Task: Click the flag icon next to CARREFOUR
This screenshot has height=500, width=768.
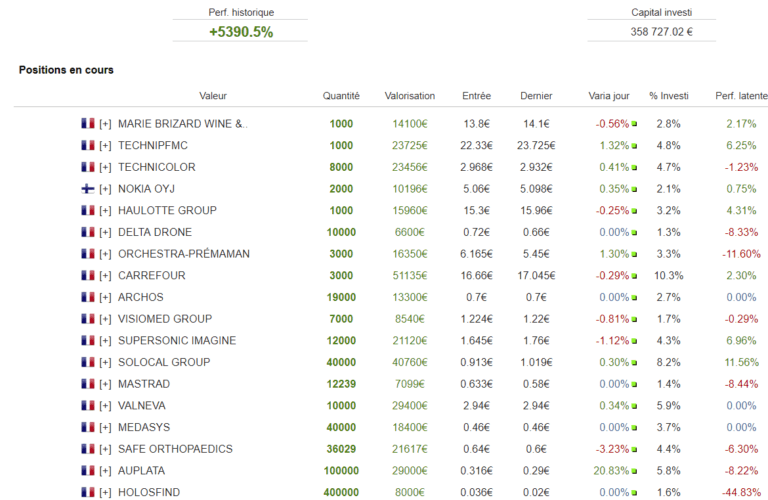Action: tap(88, 276)
